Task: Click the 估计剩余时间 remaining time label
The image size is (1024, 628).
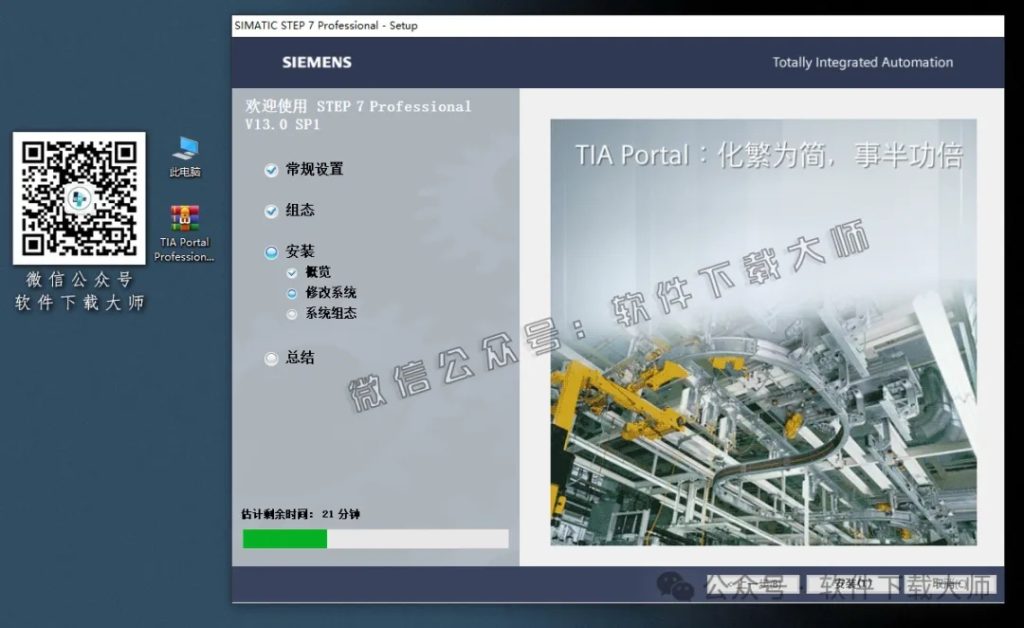Action: [302, 515]
